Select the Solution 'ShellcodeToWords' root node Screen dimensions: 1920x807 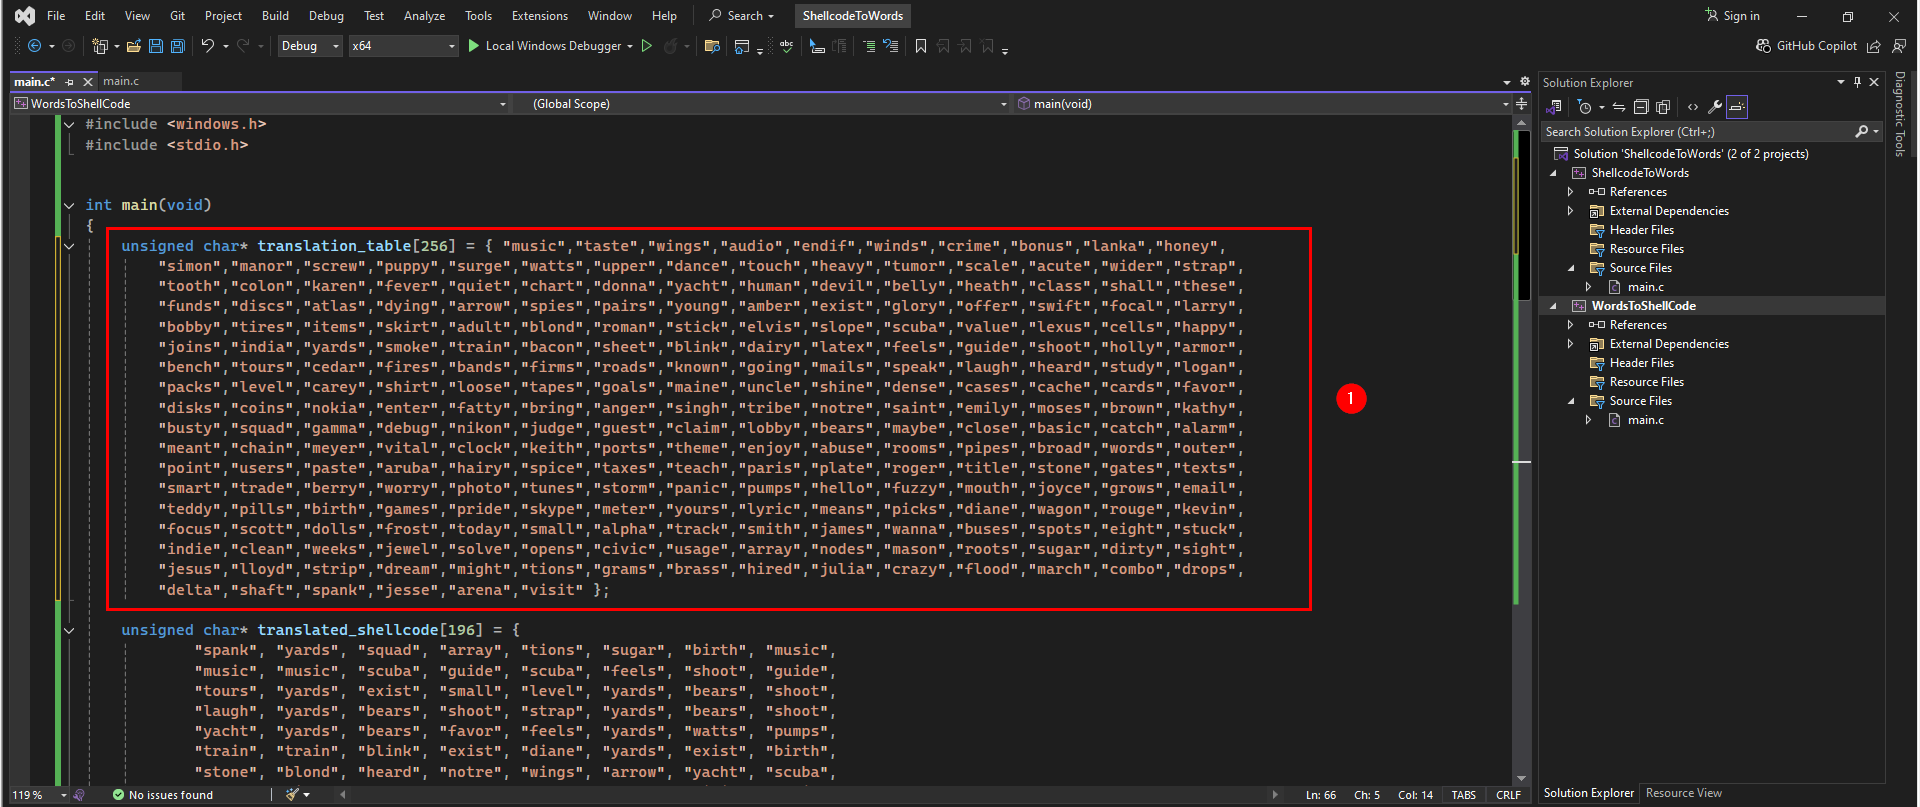pyautogui.click(x=1690, y=154)
